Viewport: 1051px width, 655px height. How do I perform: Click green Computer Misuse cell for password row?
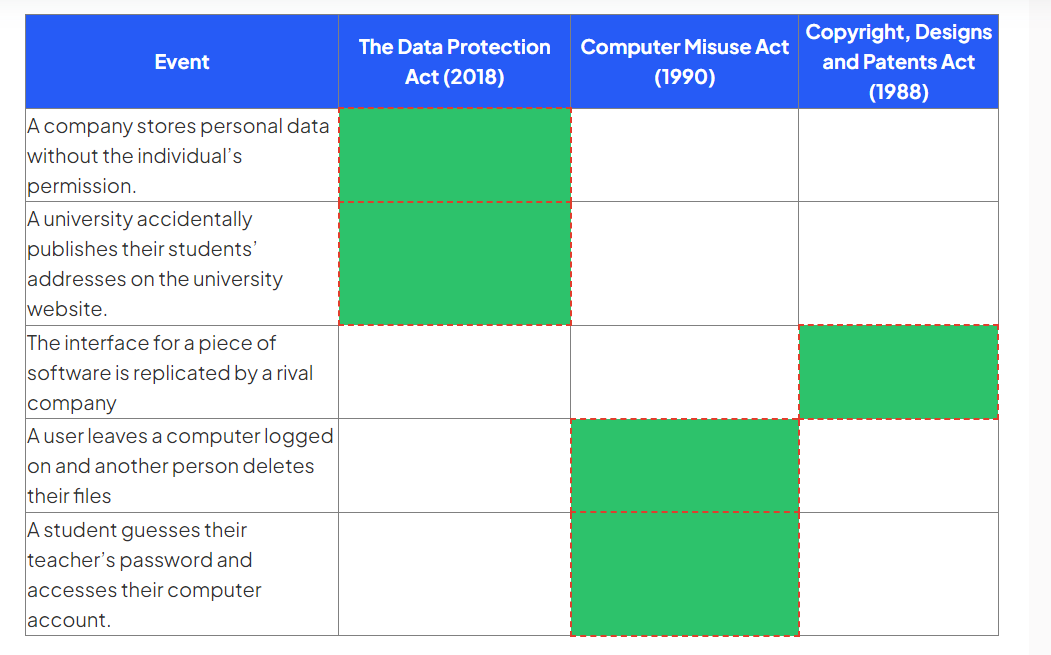tap(684, 575)
